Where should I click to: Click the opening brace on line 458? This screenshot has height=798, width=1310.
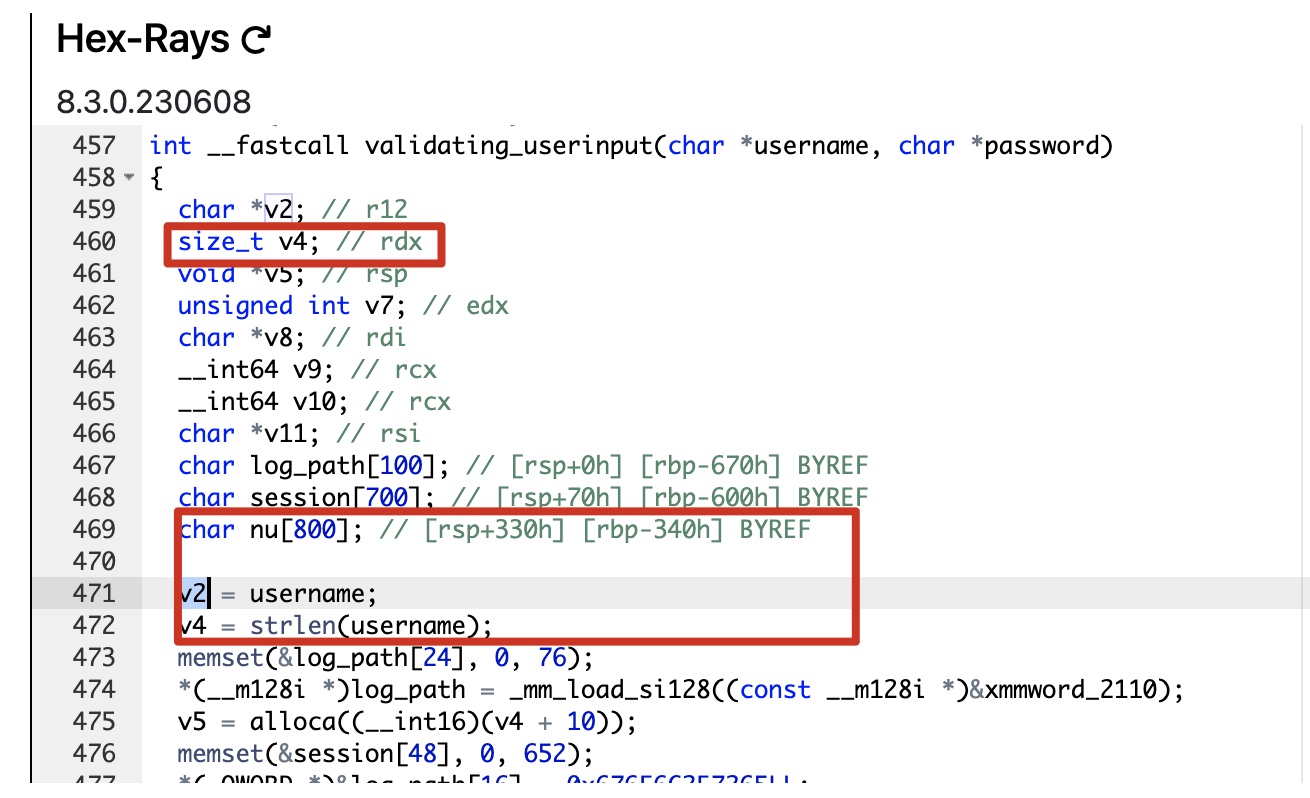coord(156,178)
